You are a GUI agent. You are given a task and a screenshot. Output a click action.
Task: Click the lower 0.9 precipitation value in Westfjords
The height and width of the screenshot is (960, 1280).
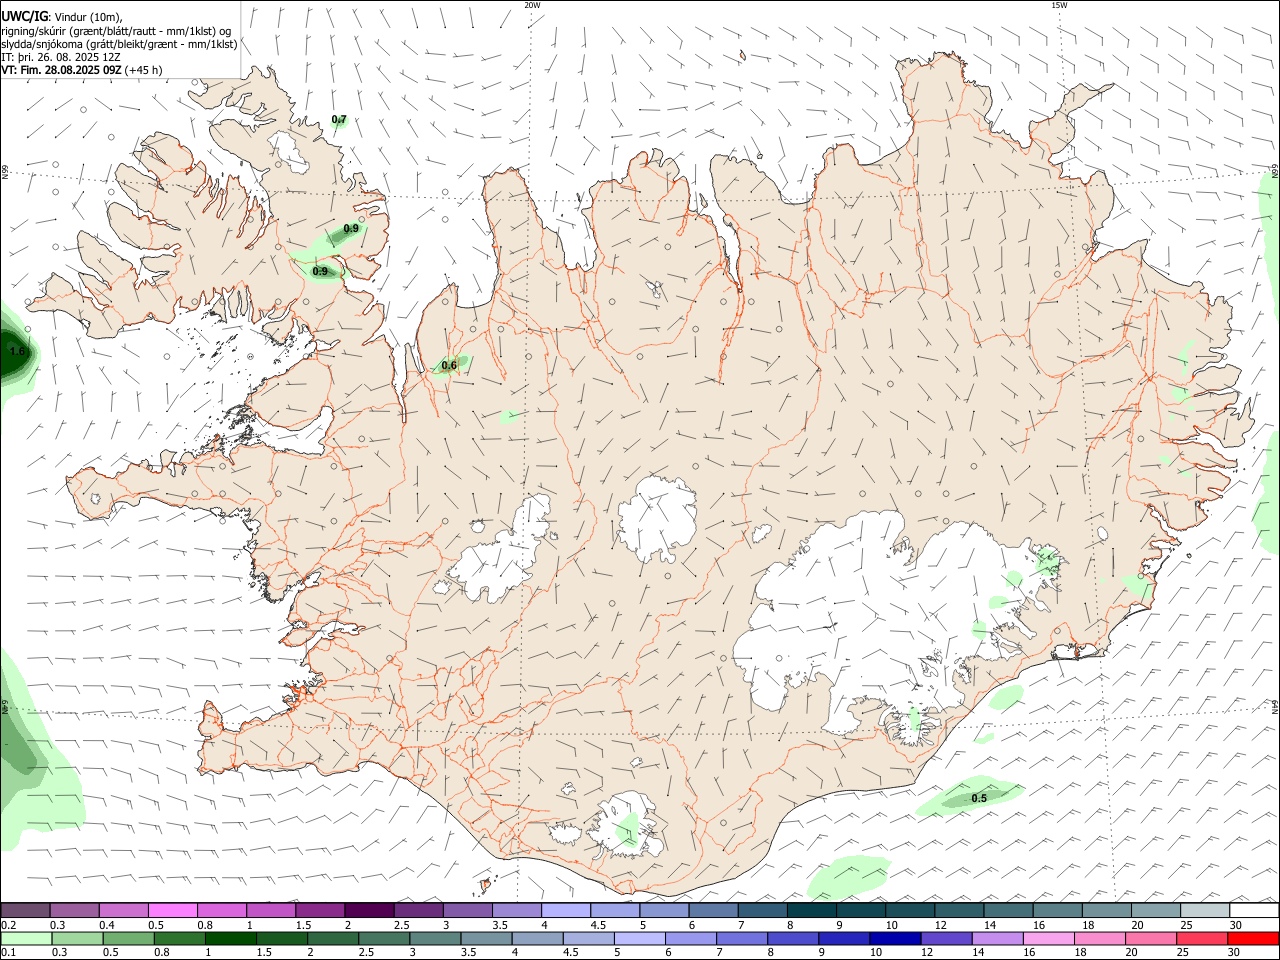click(320, 271)
